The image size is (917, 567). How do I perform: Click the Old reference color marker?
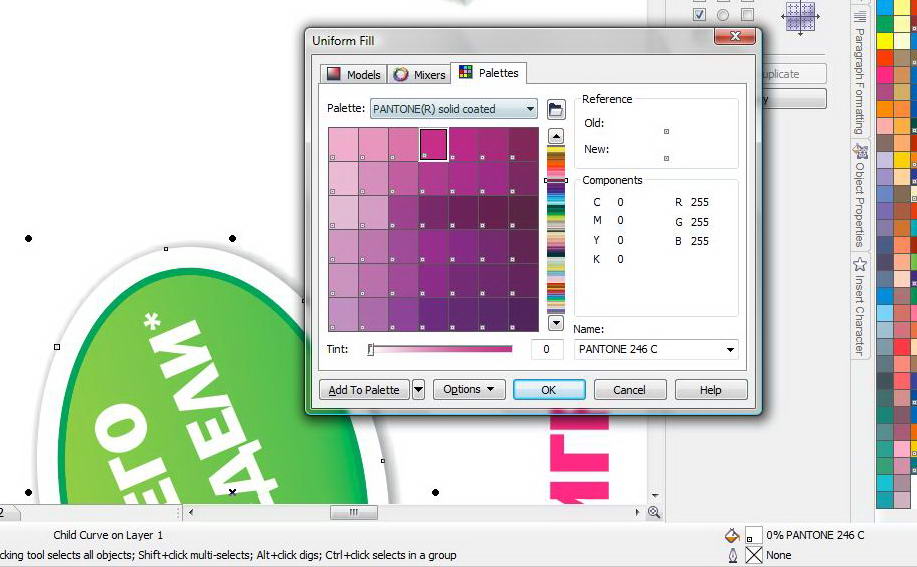[666, 132]
